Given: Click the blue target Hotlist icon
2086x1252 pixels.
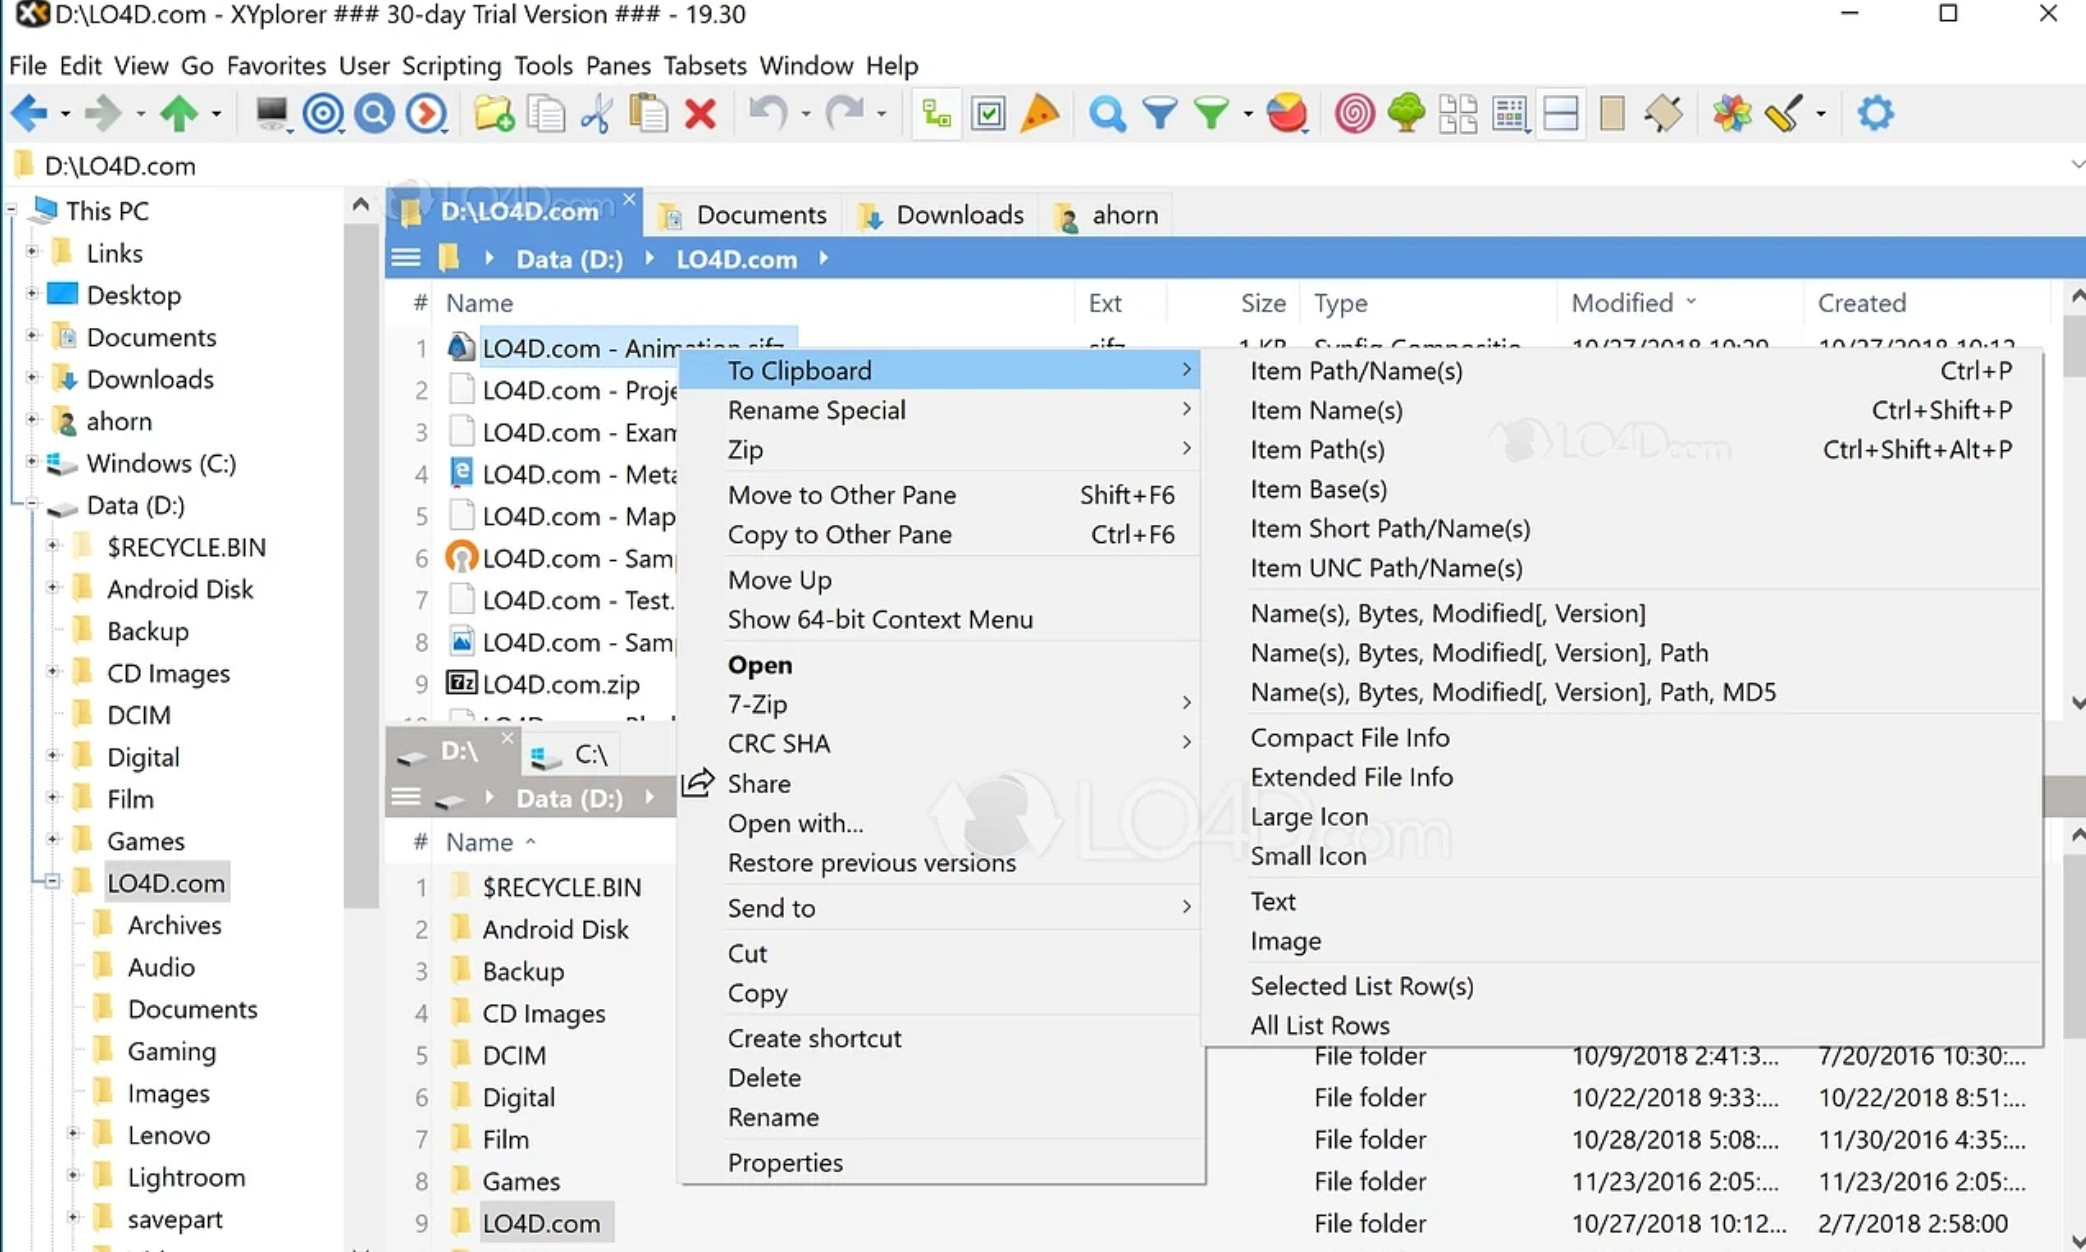Looking at the screenshot, I should (323, 113).
